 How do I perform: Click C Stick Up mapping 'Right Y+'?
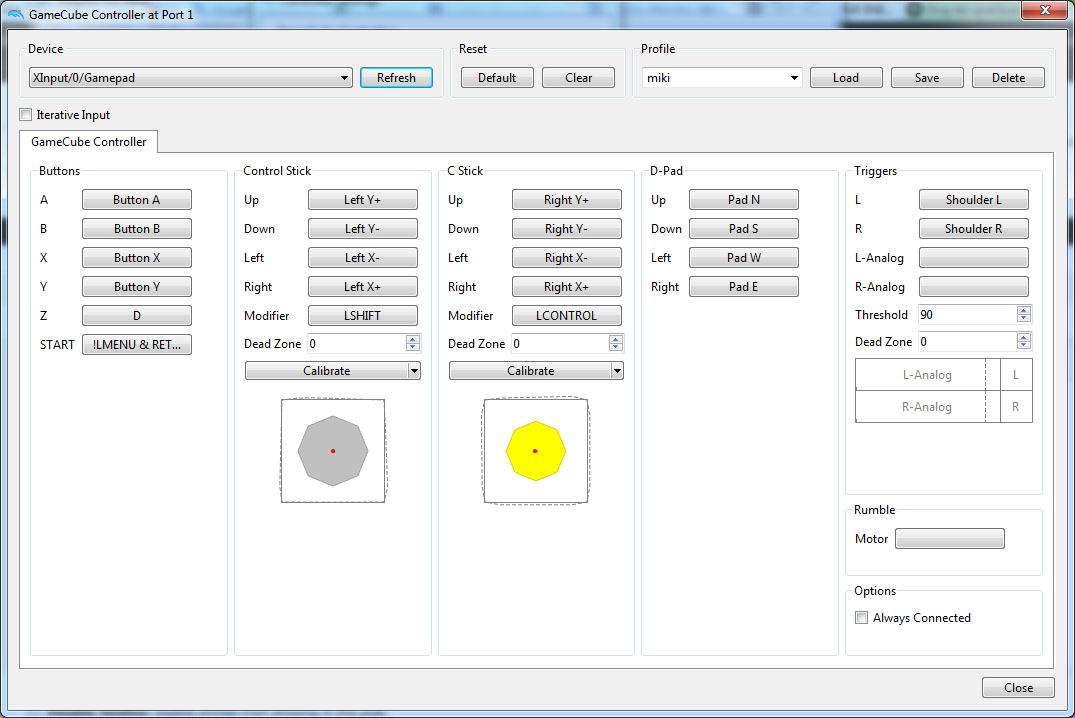pyautogui.click(x=567, y=200)
